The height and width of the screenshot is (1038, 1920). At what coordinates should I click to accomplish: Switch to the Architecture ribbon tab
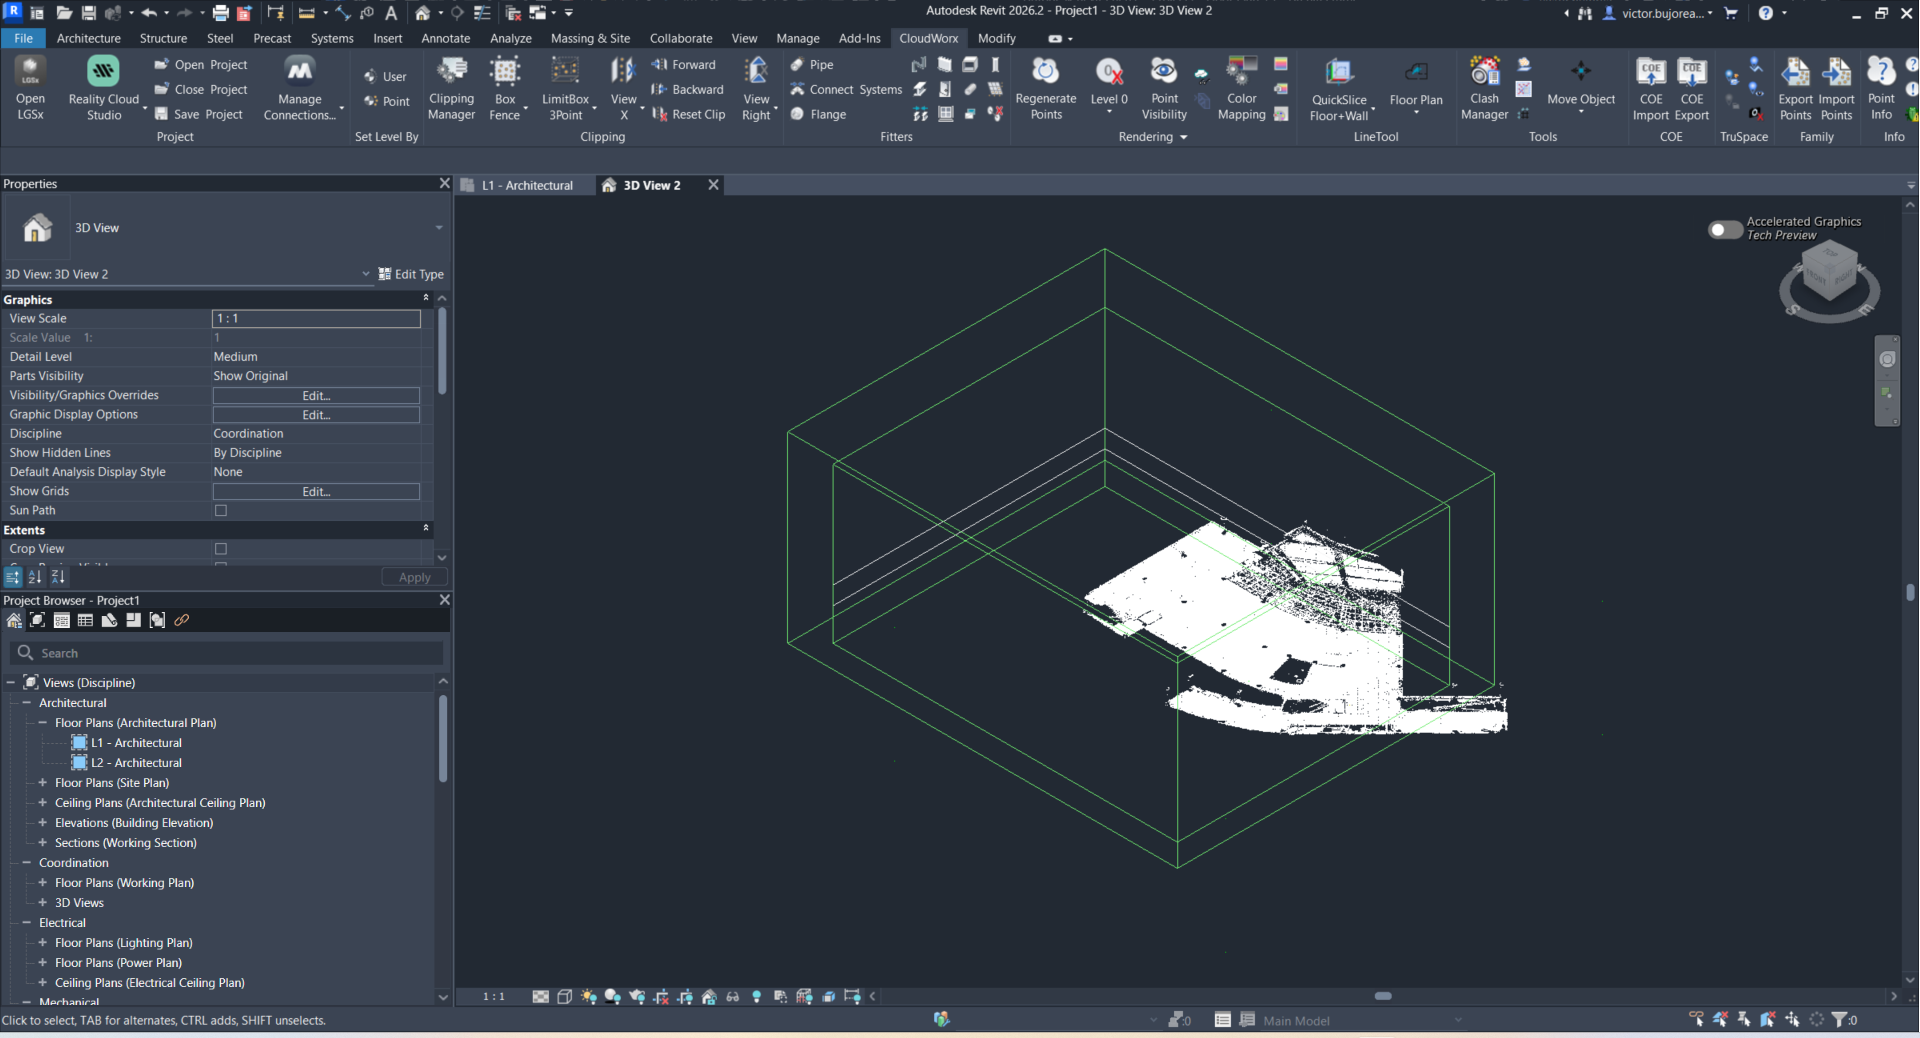click(x=88, y=38)
